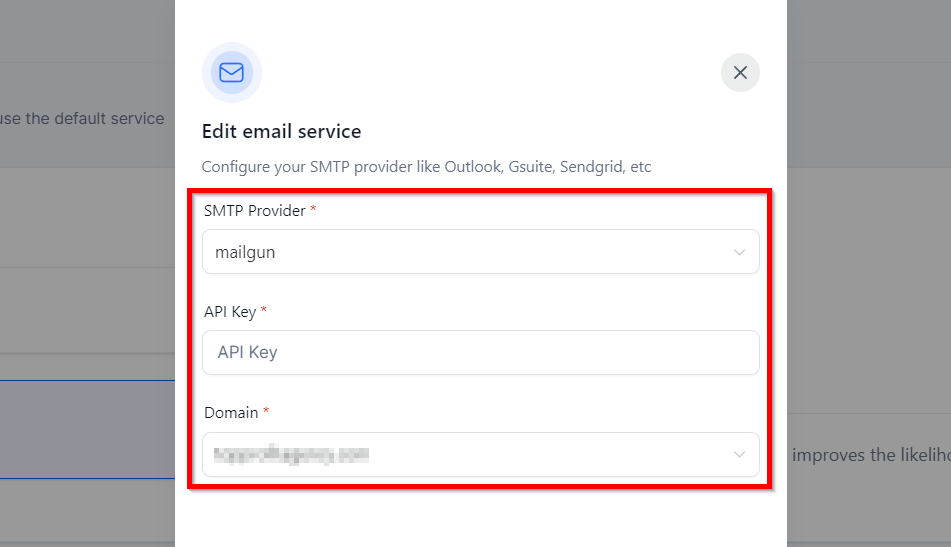The image size is (951, 547).
Task: Click the envelope email icon in dialog header
Action: (231, 72)
